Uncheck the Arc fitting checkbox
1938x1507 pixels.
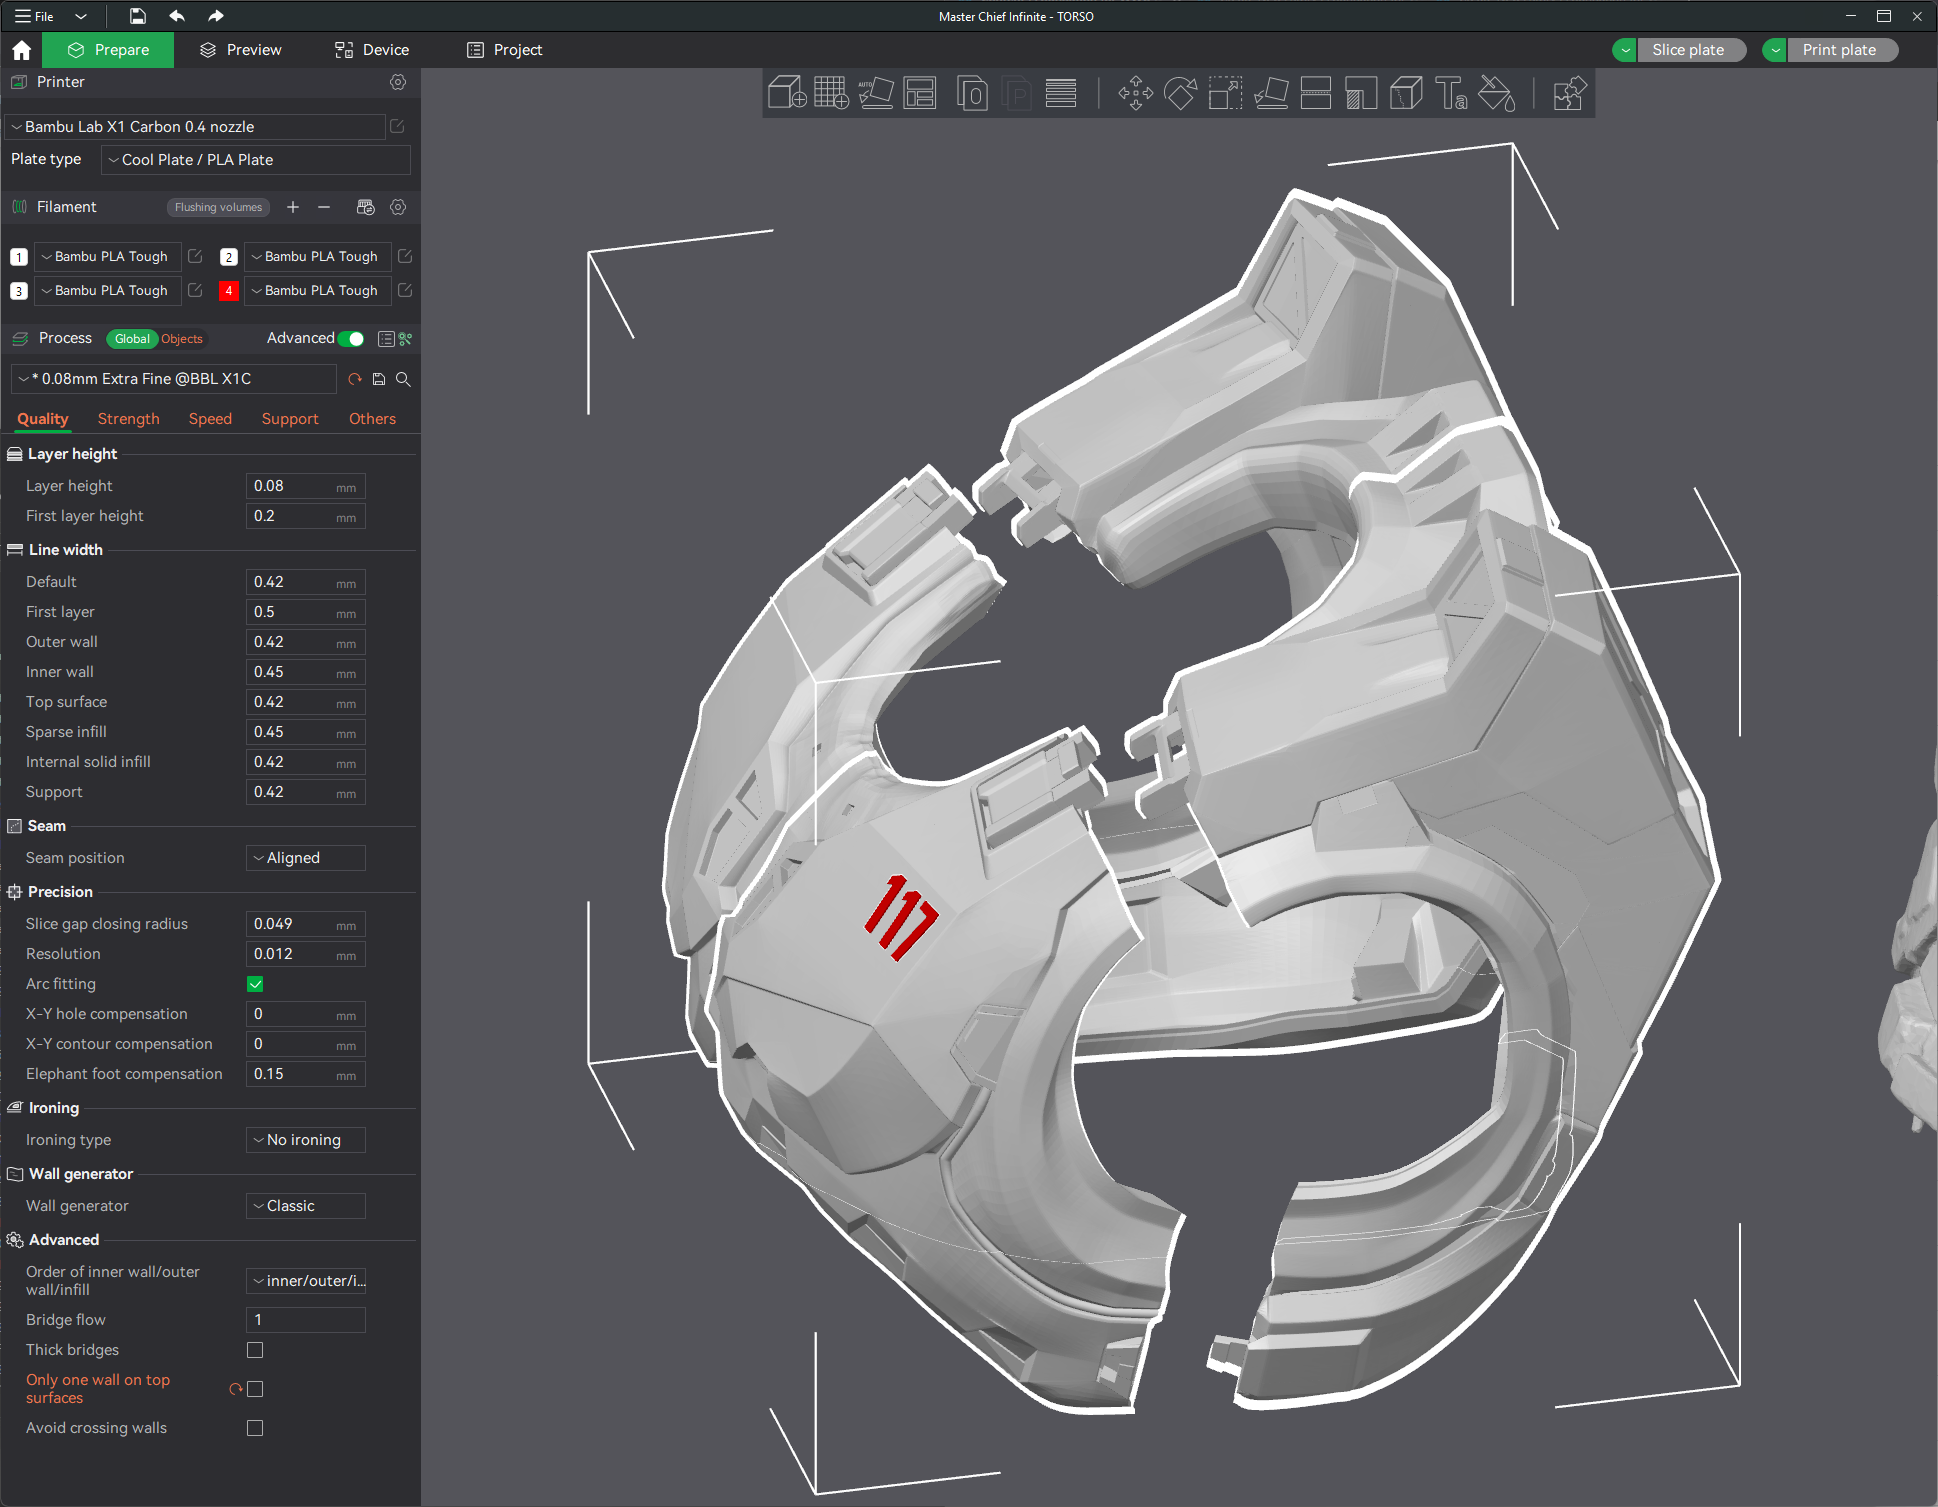[x=255, y=984]
